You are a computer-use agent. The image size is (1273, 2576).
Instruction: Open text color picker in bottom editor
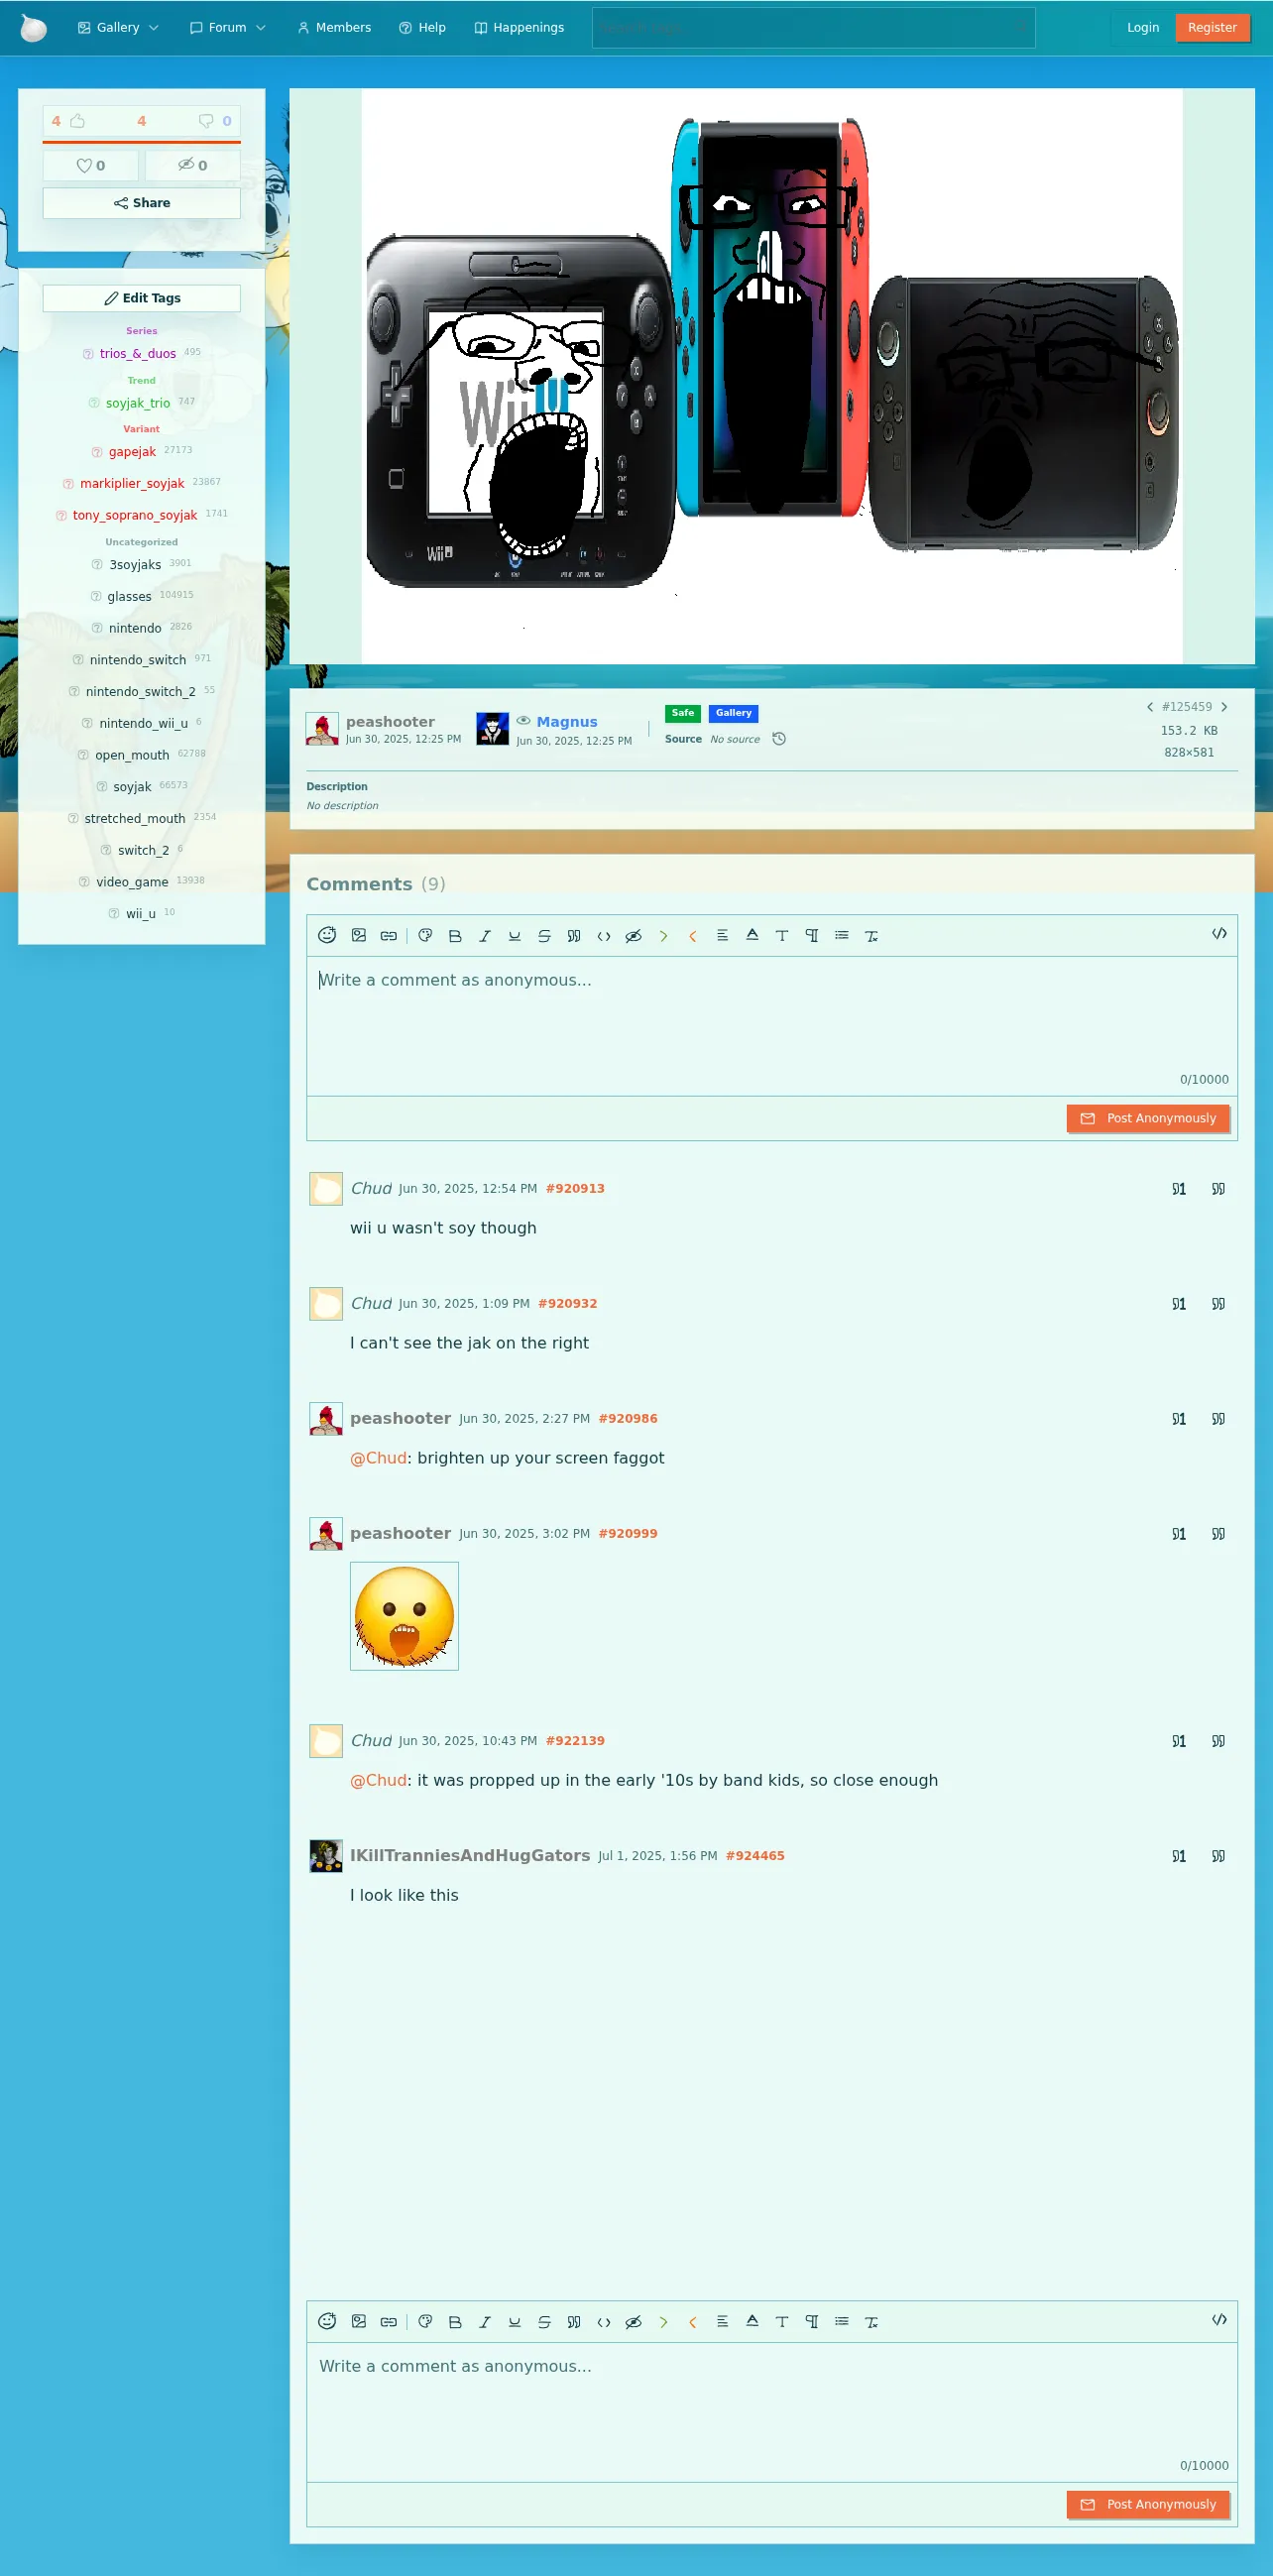coord(752,2321)
